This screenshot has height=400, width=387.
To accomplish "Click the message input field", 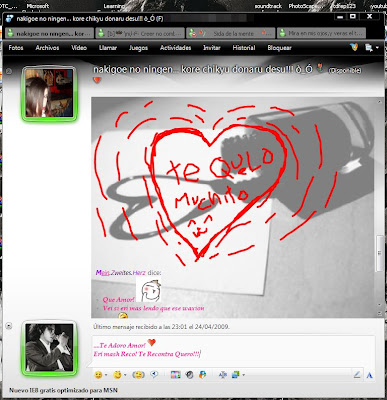I will tap(233, 351).
